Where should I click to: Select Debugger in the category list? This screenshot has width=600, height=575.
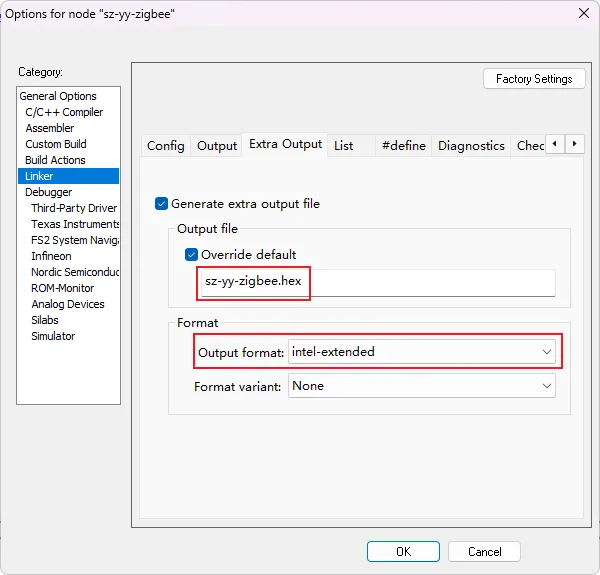click(48, 192)
